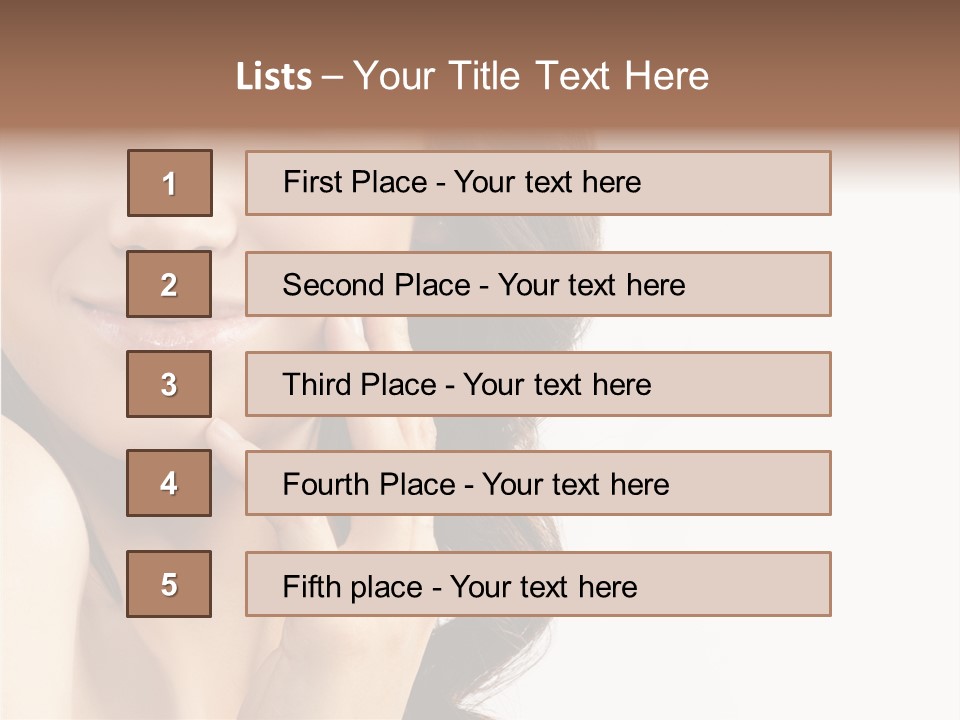
Task: Click 'Your Title Text Here' in the title
Action: click(531, 76)
